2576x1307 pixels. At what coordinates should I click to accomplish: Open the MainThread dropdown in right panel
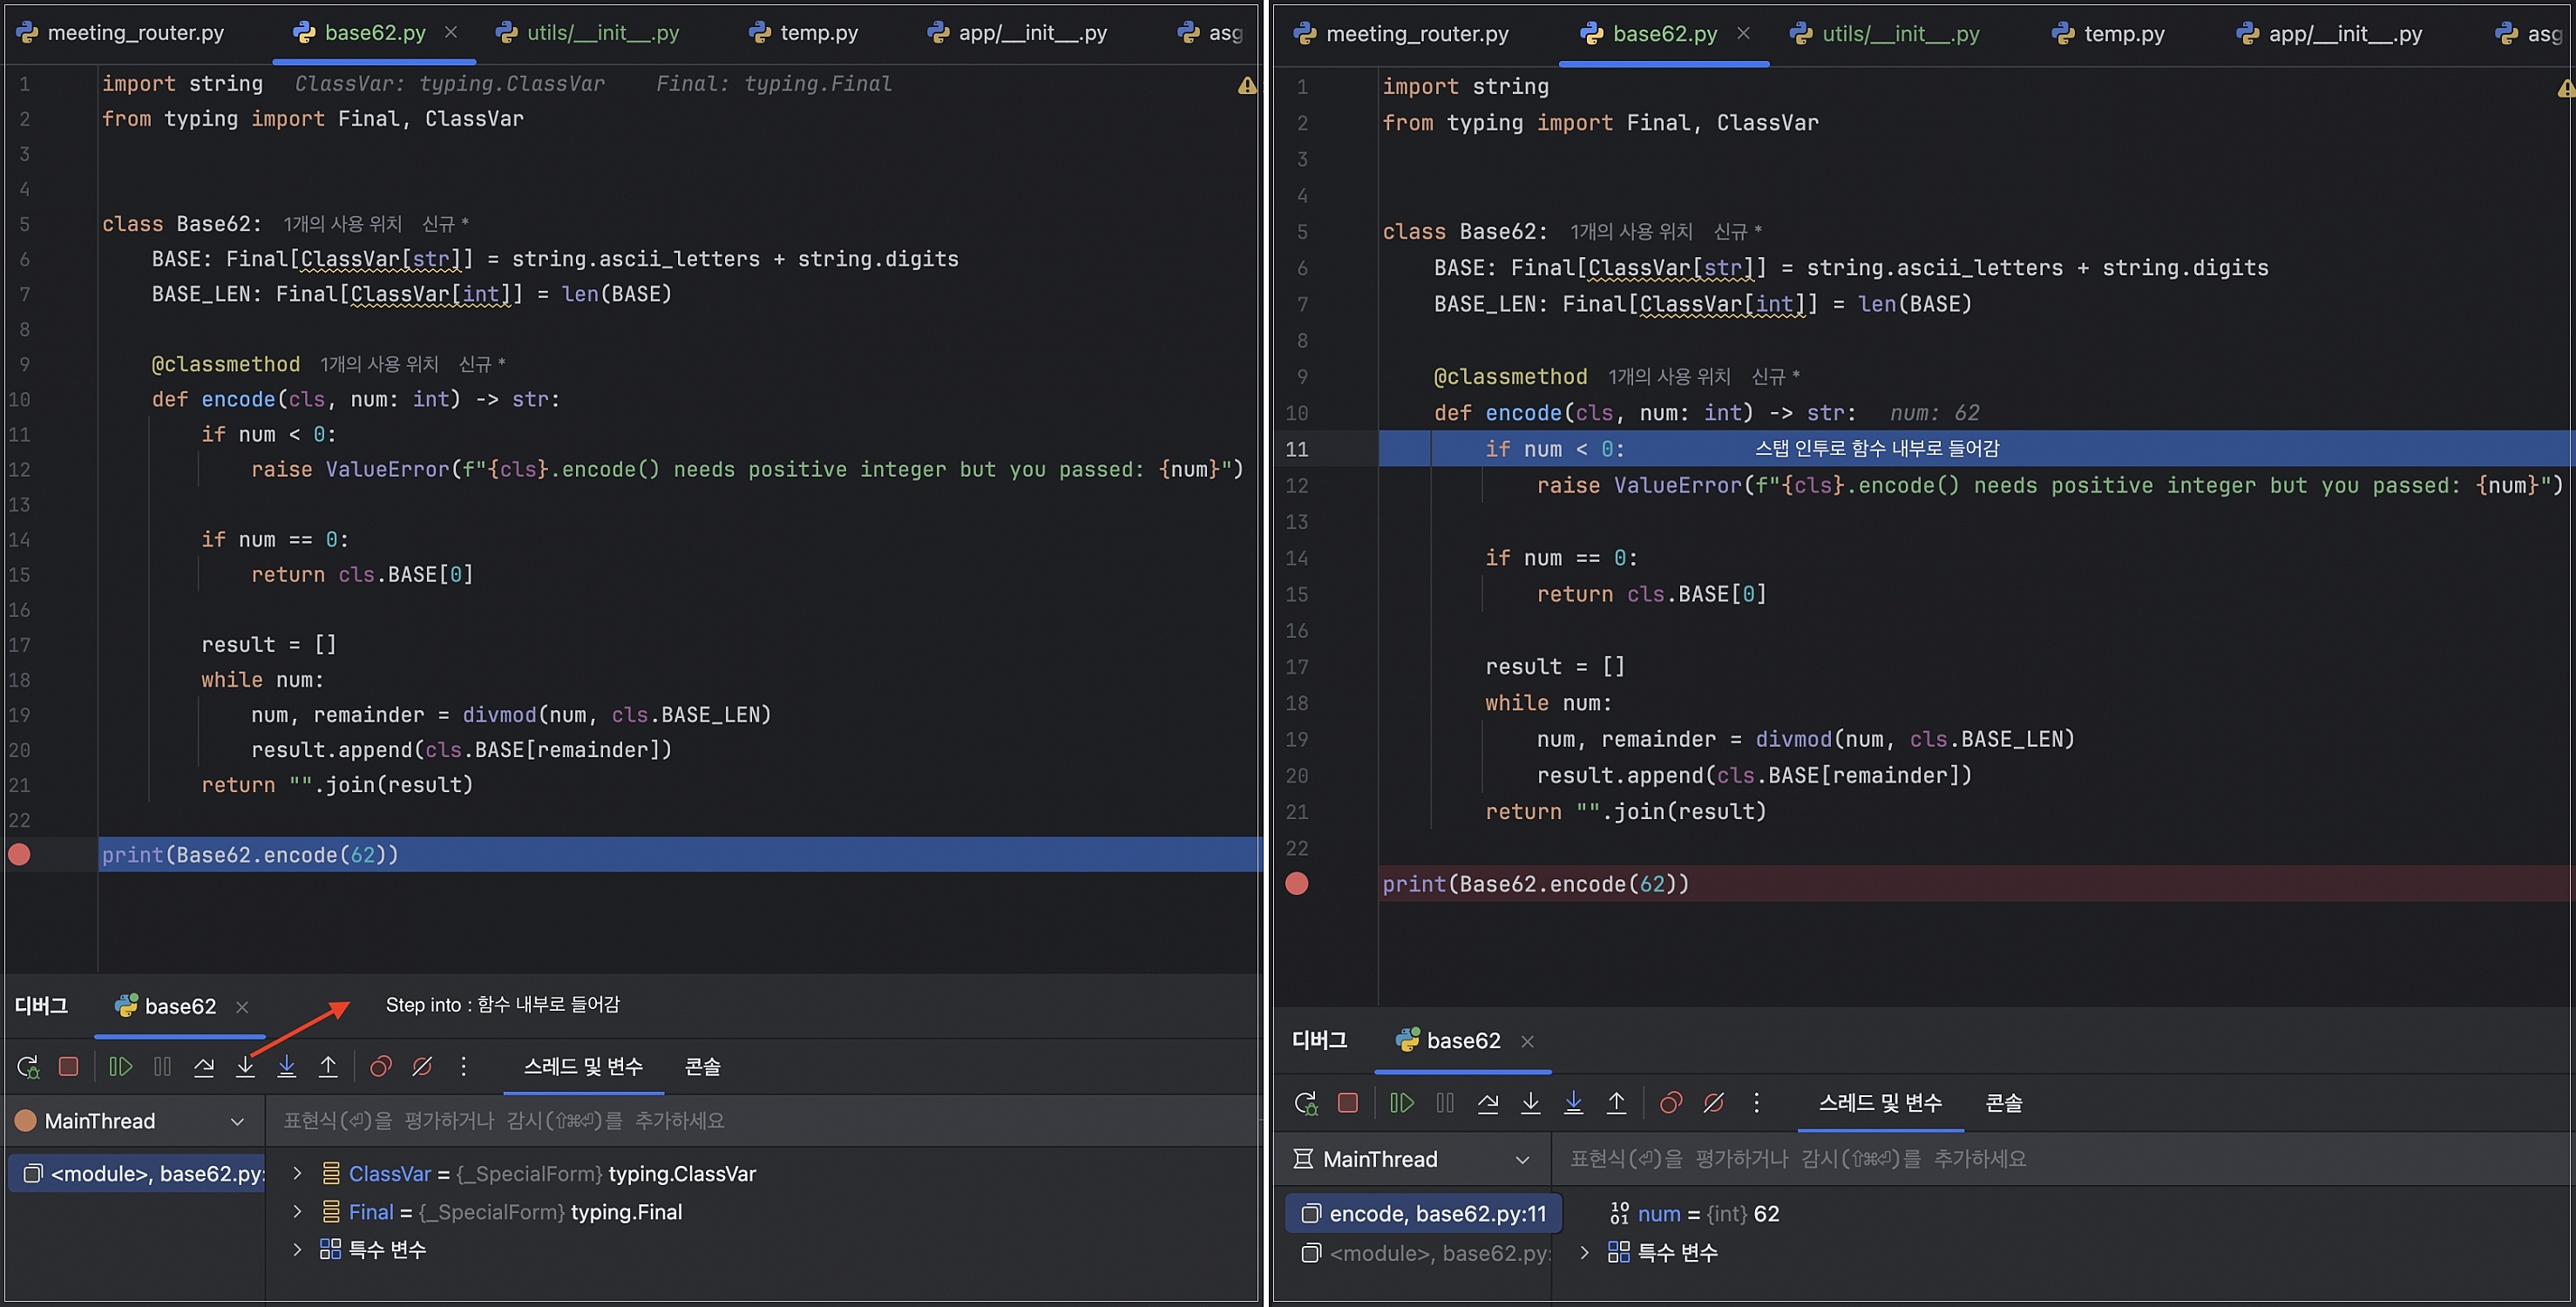pos(1522,1160)
